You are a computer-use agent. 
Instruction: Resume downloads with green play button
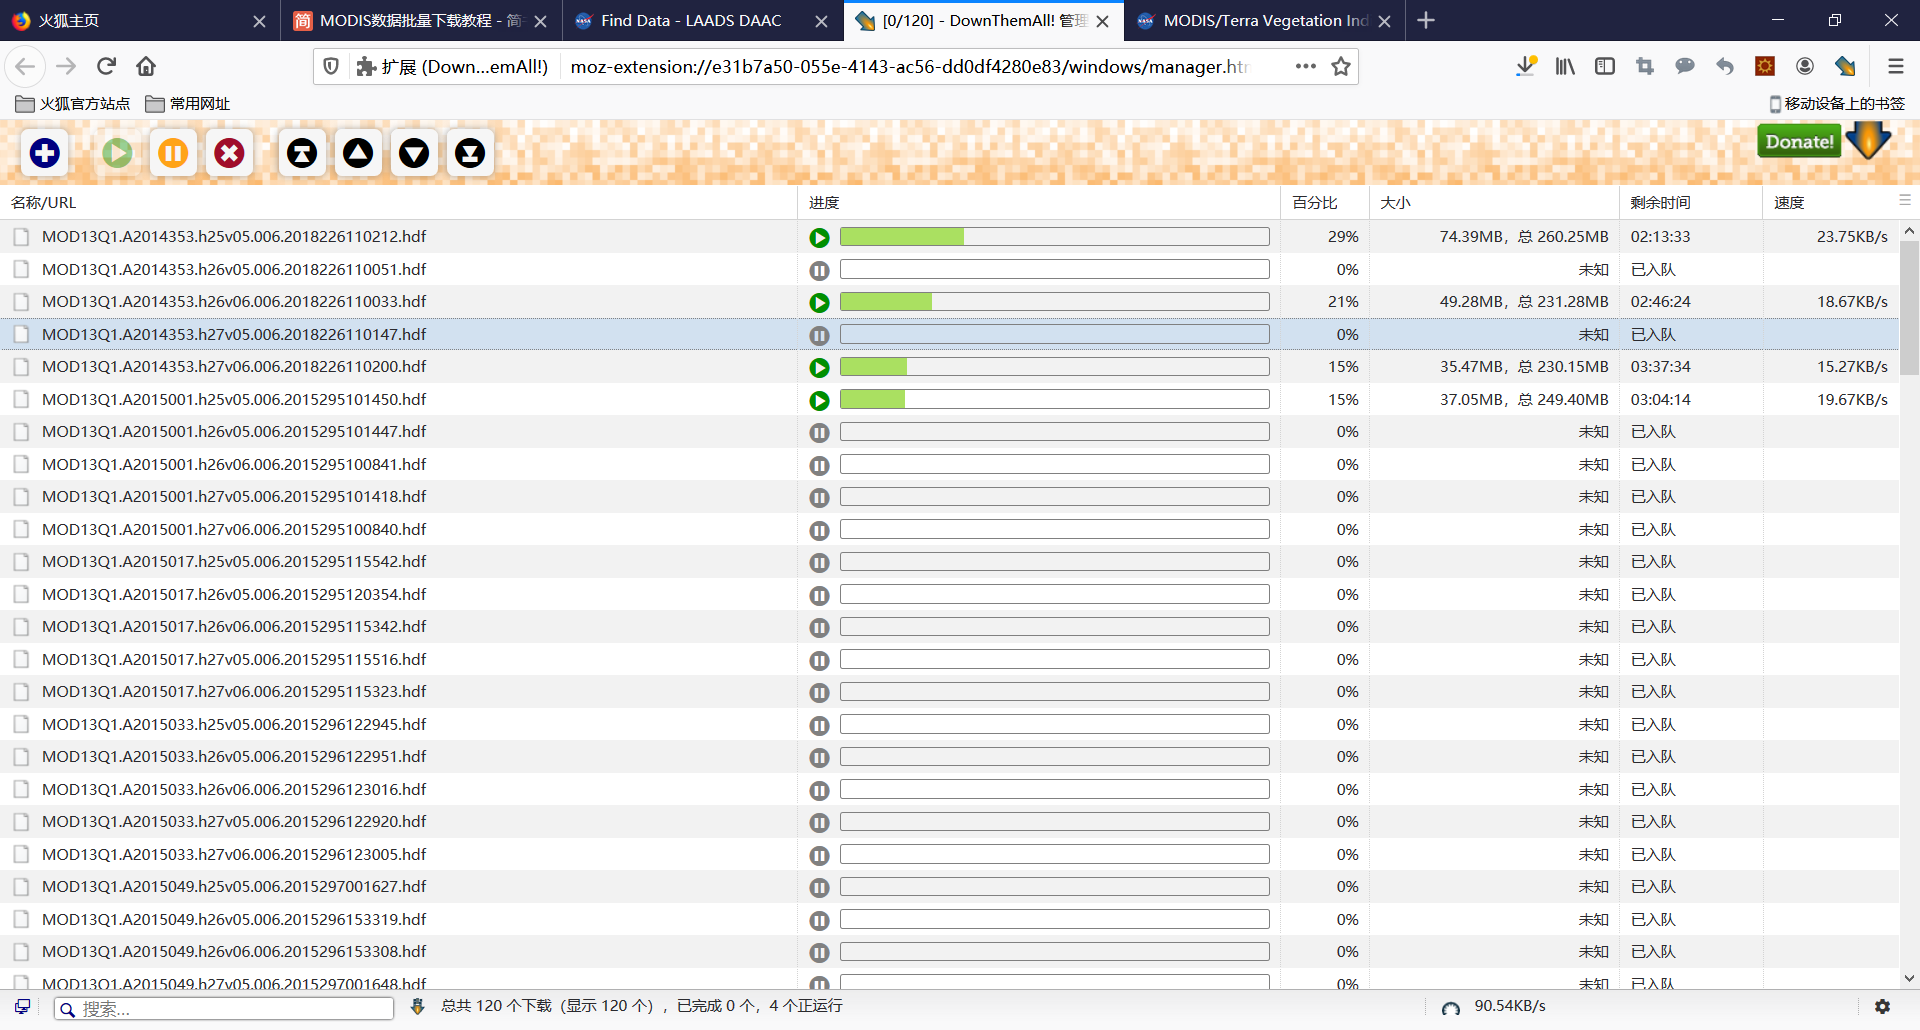coord(117,153)
